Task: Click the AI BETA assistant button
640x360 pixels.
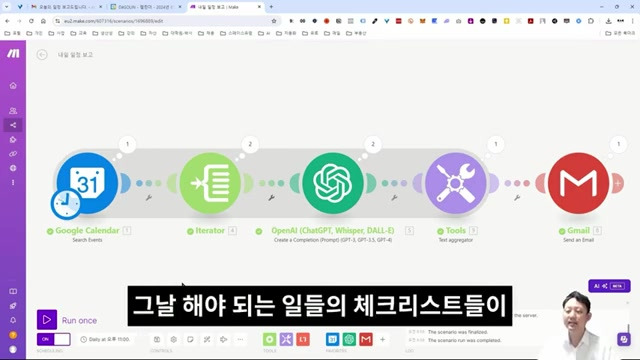Action: click(x=609, y=286)
